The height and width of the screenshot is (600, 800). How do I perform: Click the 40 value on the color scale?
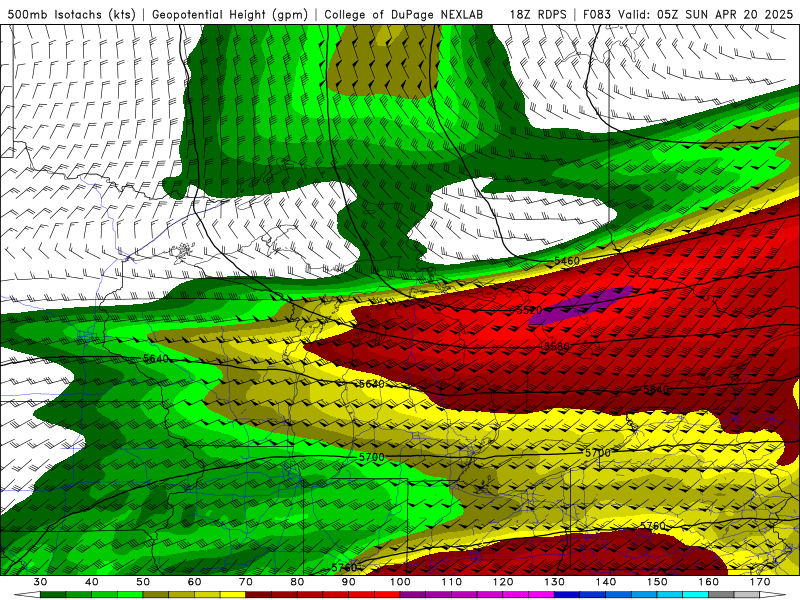[x=92, y=582]
